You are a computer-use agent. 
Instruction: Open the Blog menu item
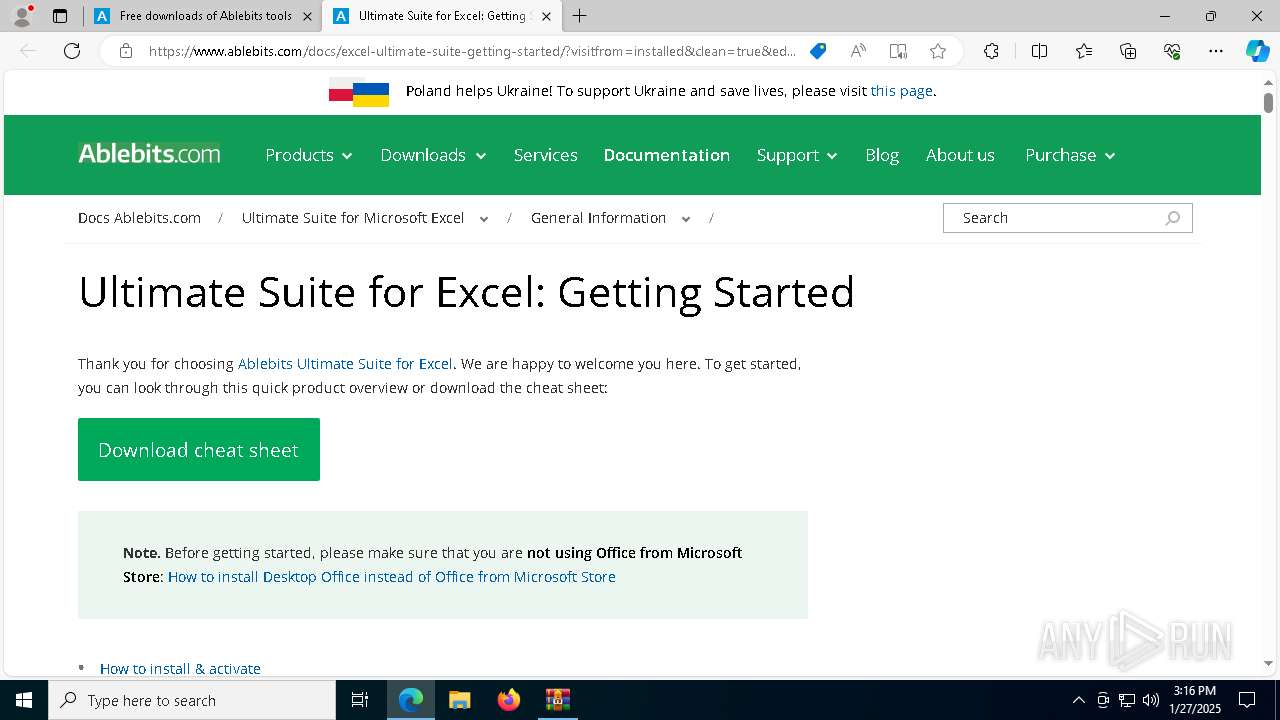tap(882, 155)
